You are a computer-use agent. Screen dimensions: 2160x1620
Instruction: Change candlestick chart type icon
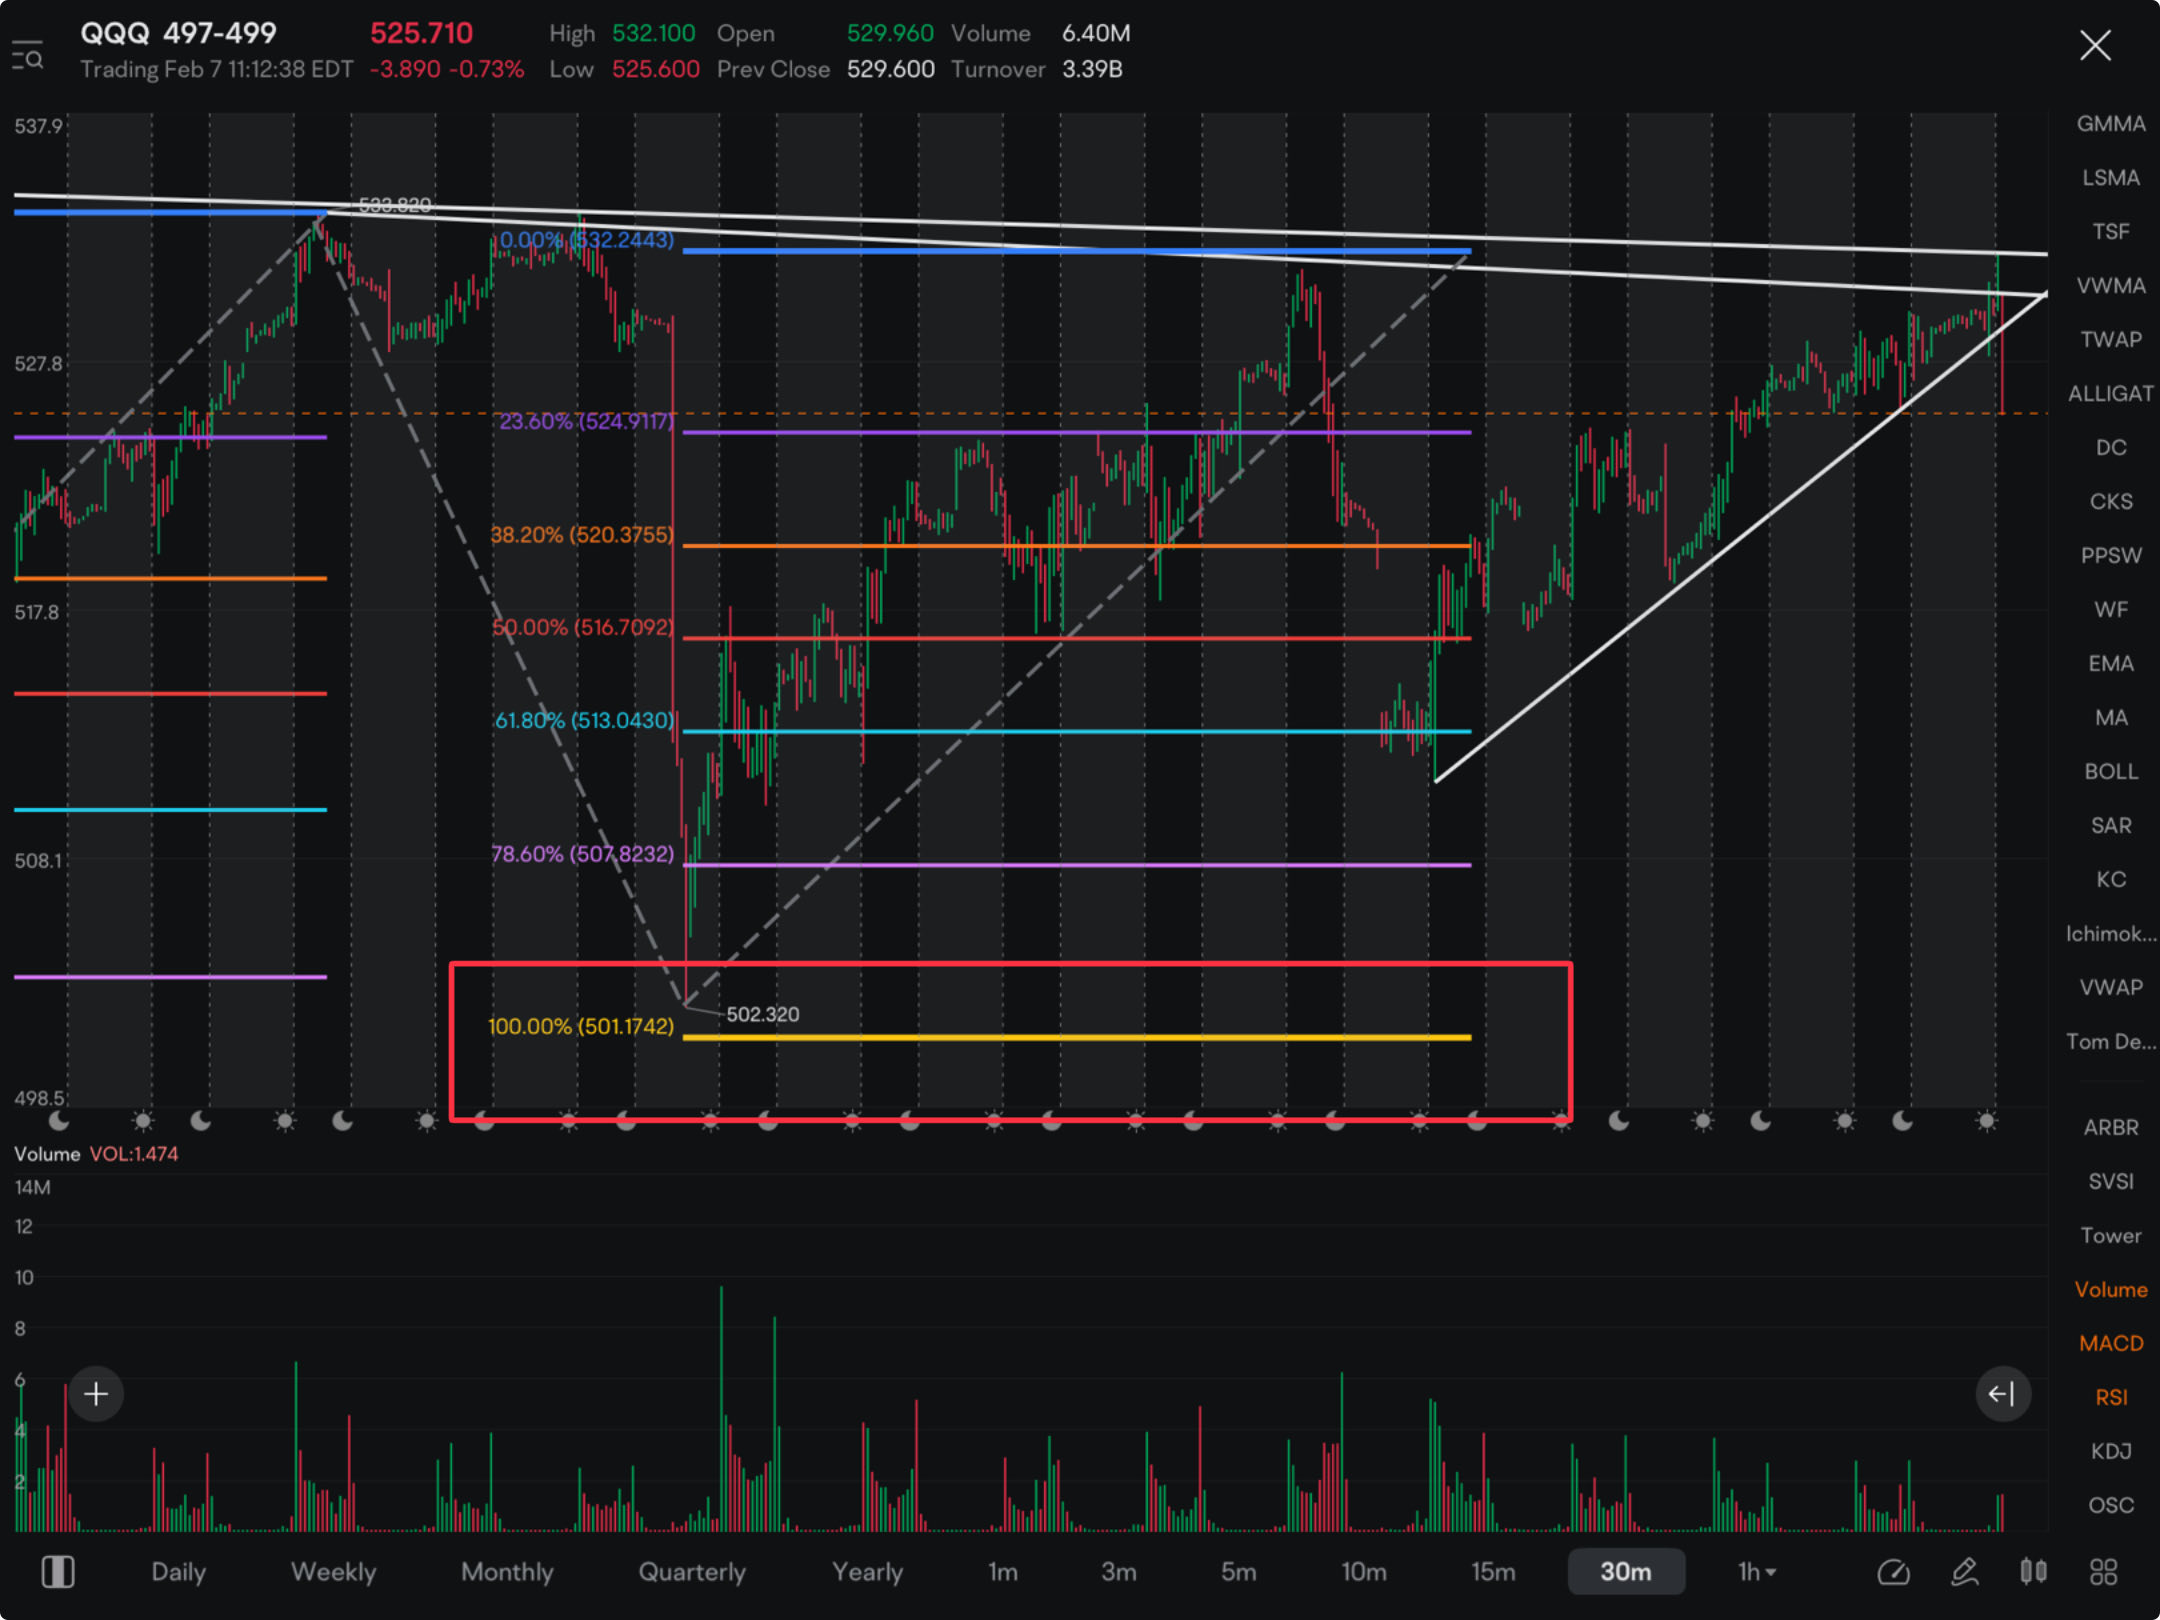point(2033,1572)
